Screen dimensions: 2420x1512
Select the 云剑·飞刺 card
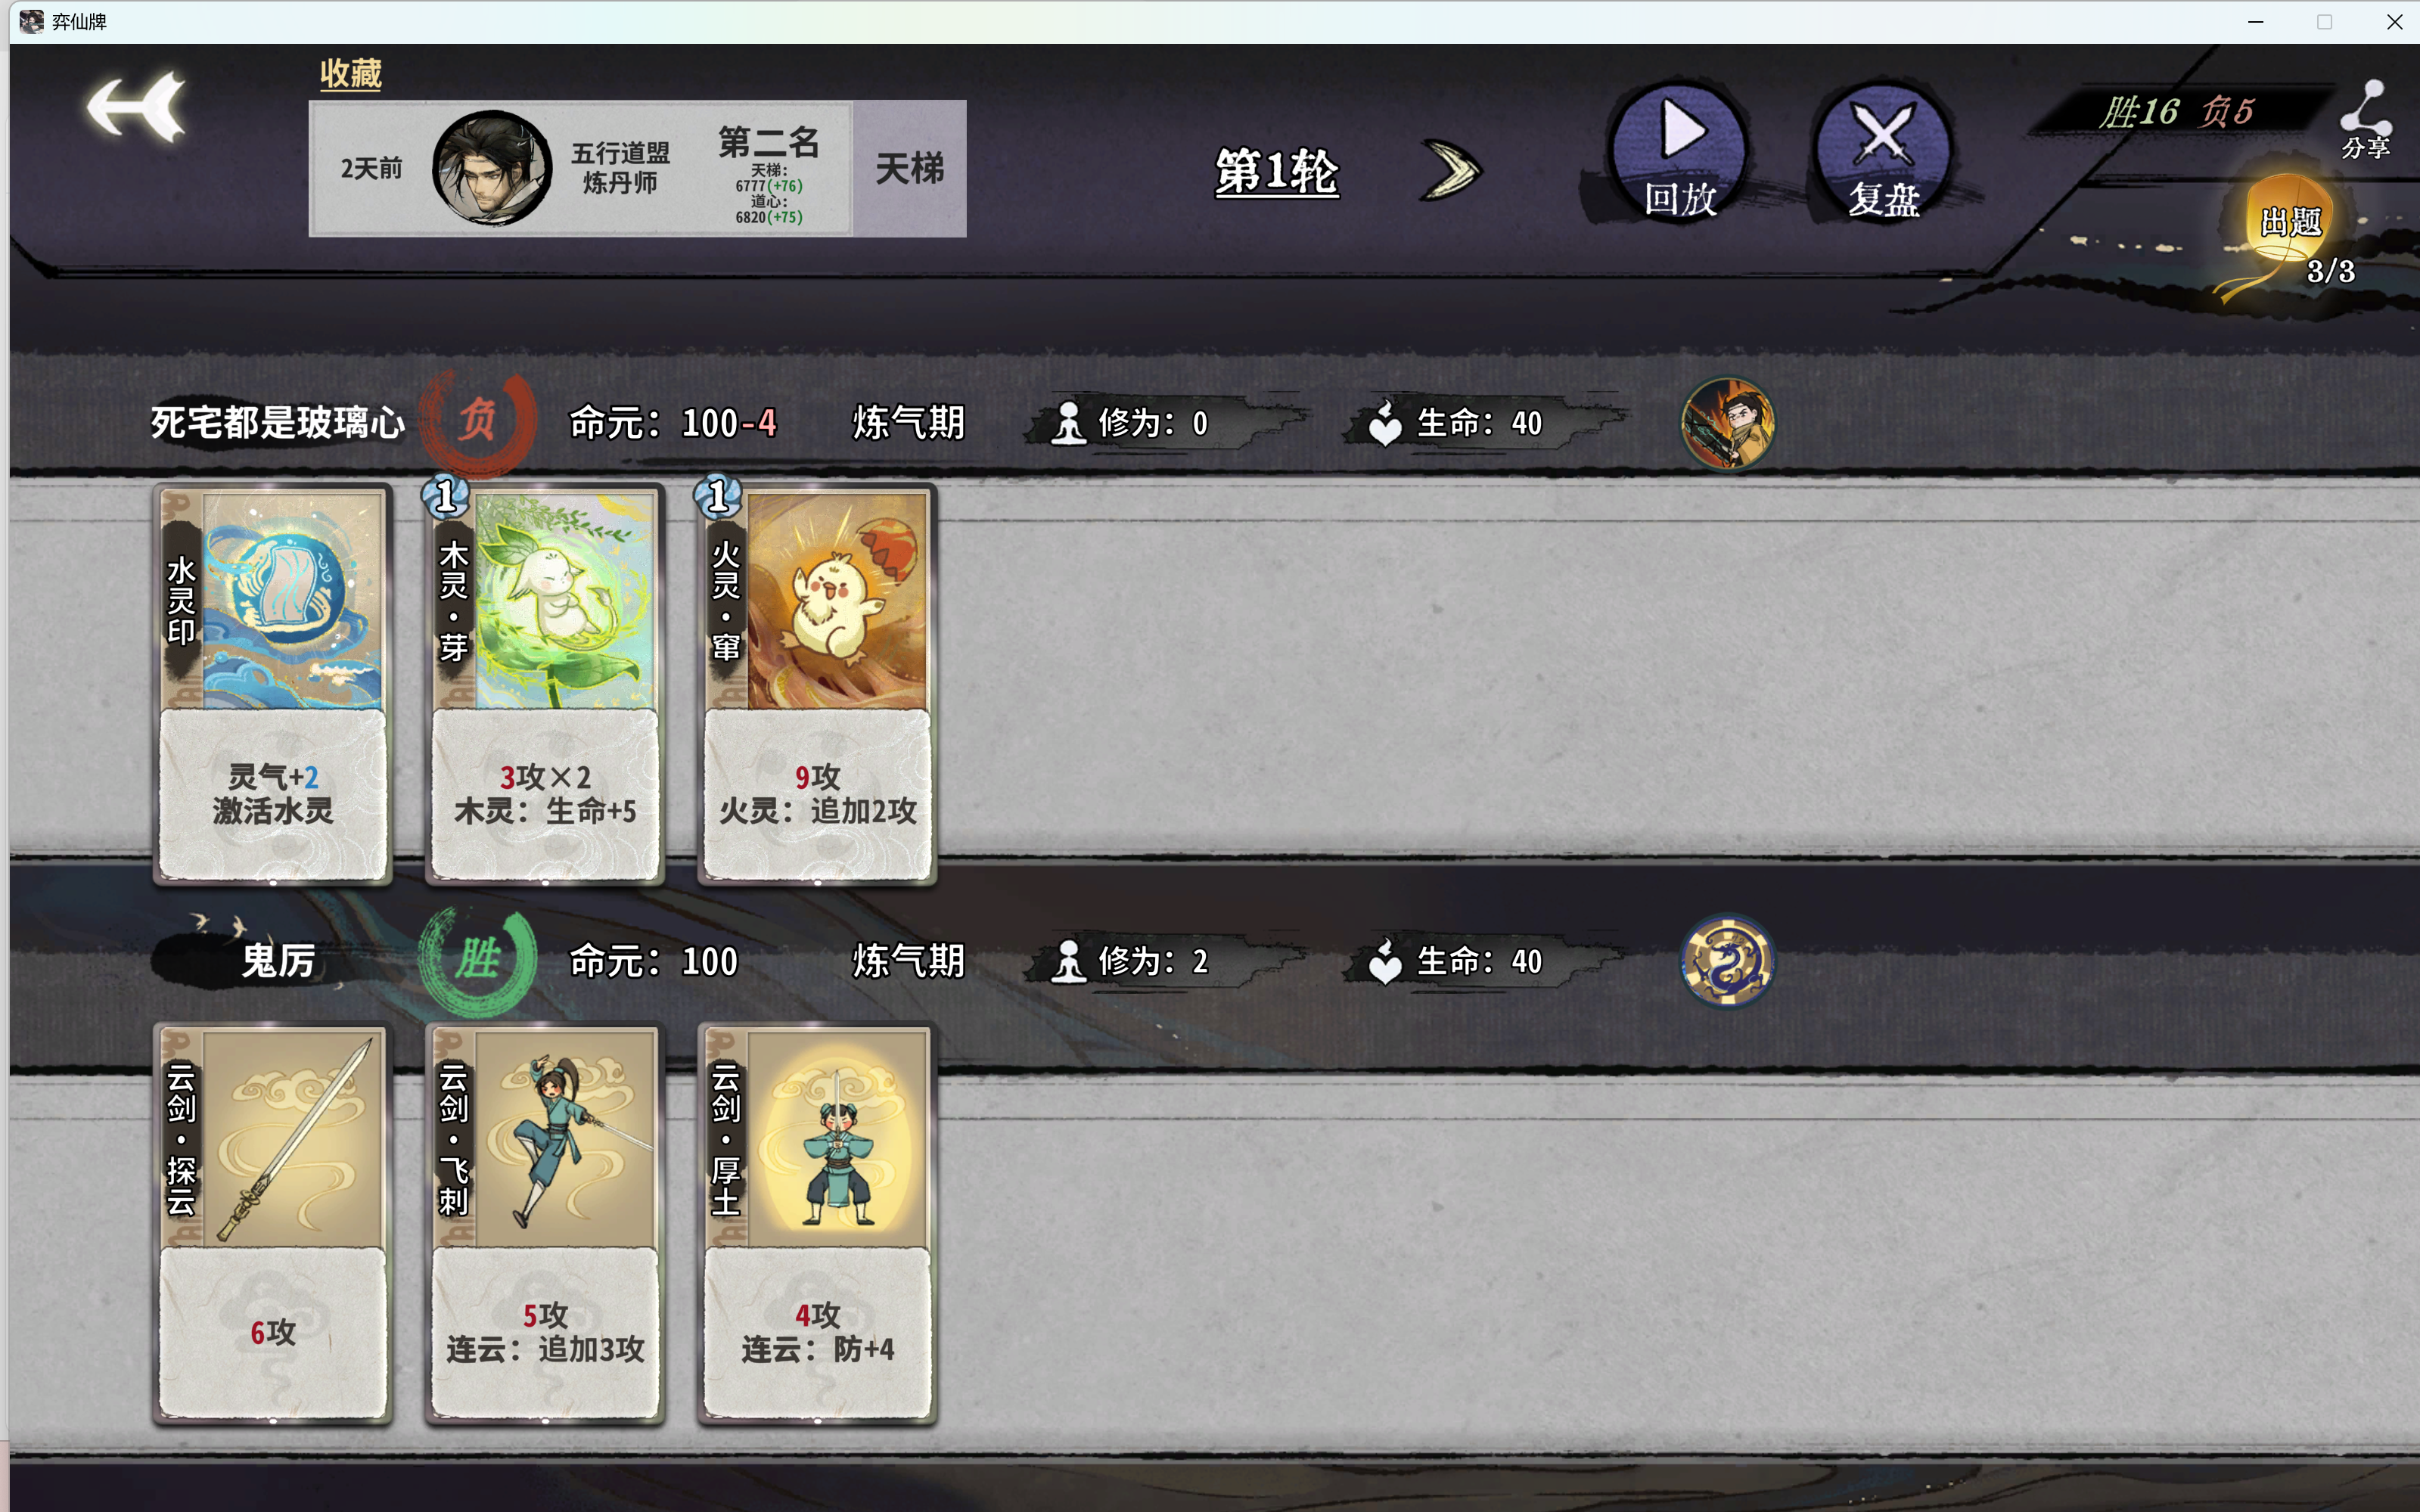(x=545, y=1223)
